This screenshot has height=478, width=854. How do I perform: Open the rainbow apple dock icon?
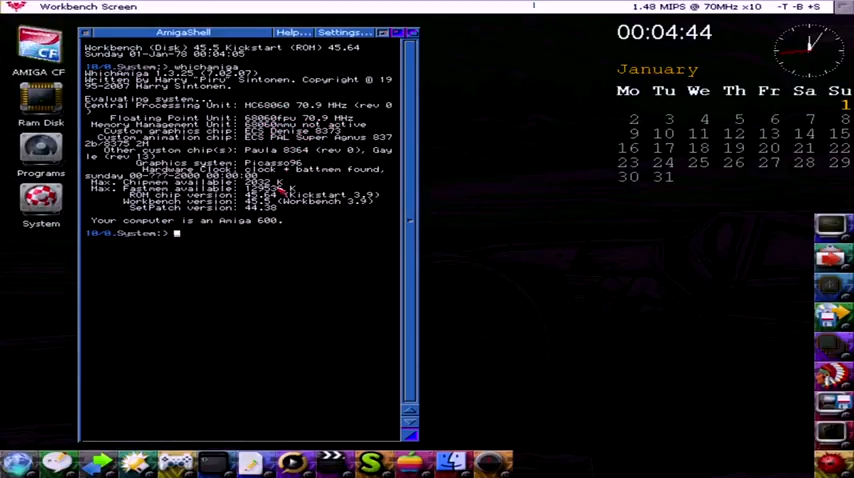[410, 463]
